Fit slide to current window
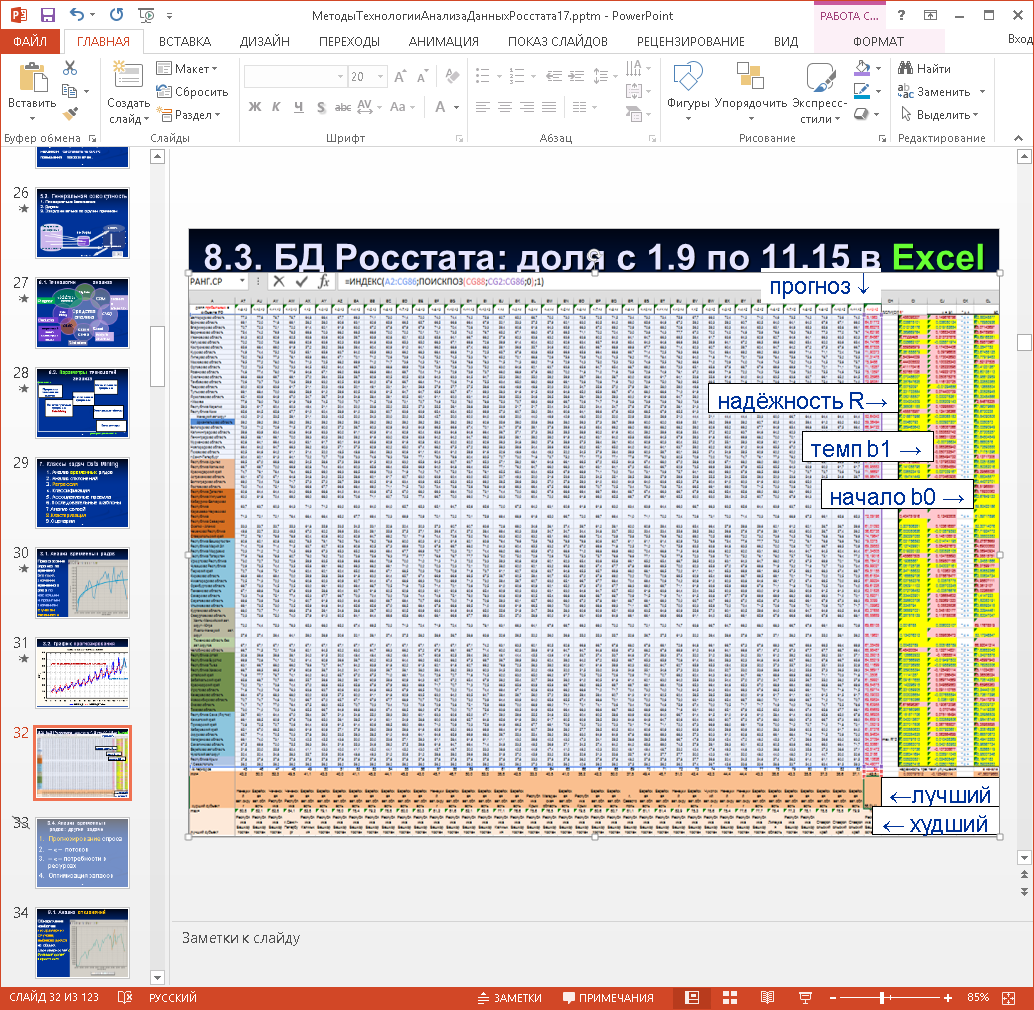 click(x=1008, y=998)
